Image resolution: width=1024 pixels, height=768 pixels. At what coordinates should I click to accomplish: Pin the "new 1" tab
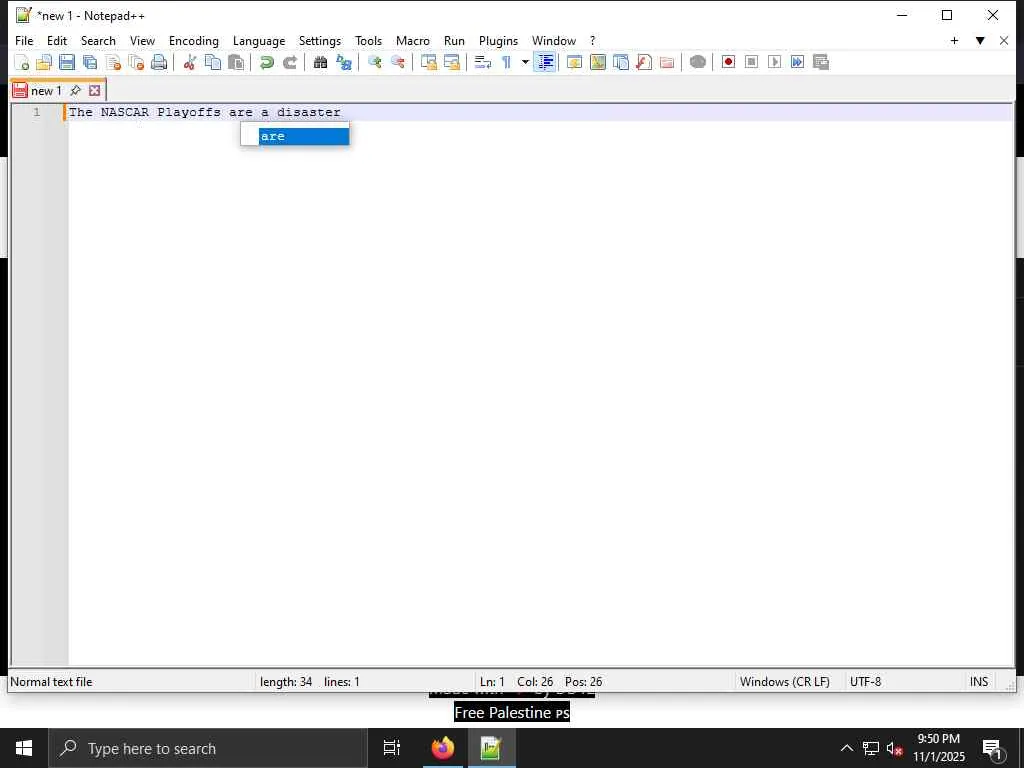76,90
